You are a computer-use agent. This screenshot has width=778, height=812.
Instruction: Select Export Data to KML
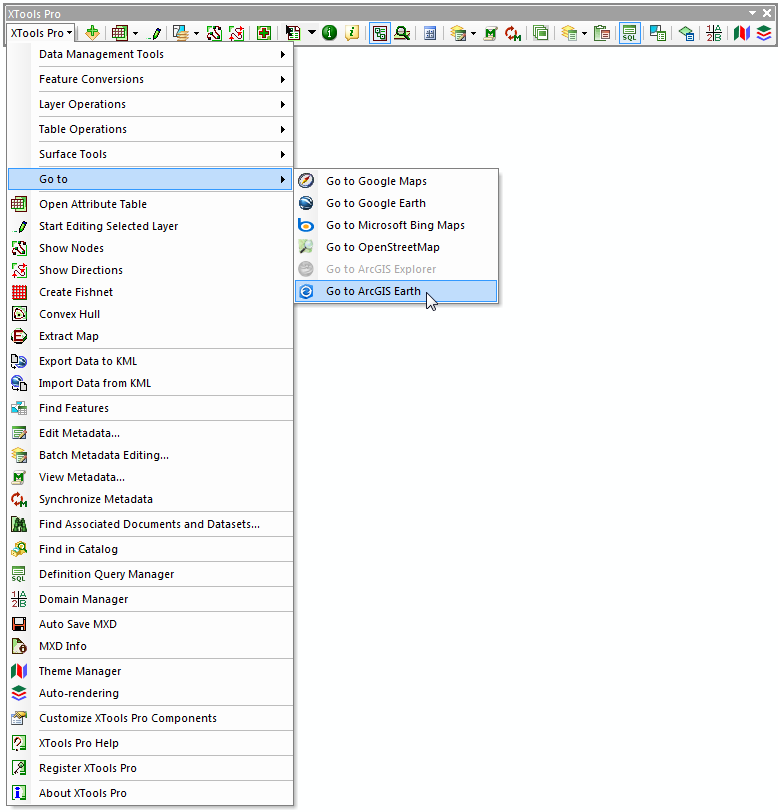(150, 361)
